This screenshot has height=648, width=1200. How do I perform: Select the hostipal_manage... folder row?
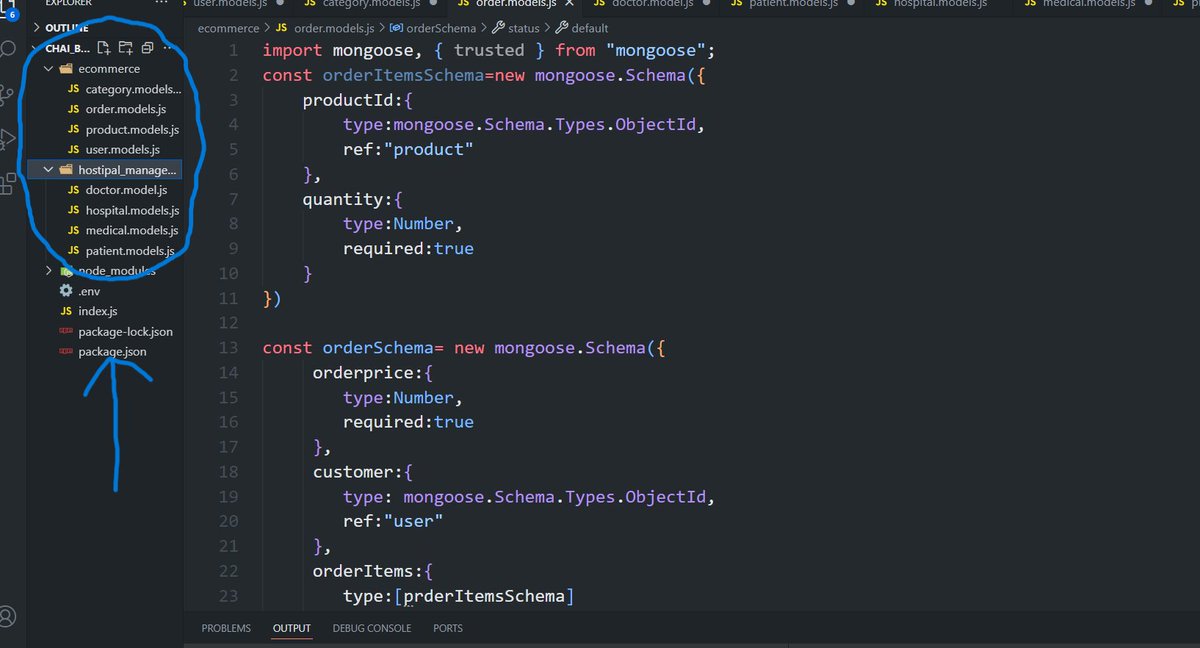tap(105, 170)
